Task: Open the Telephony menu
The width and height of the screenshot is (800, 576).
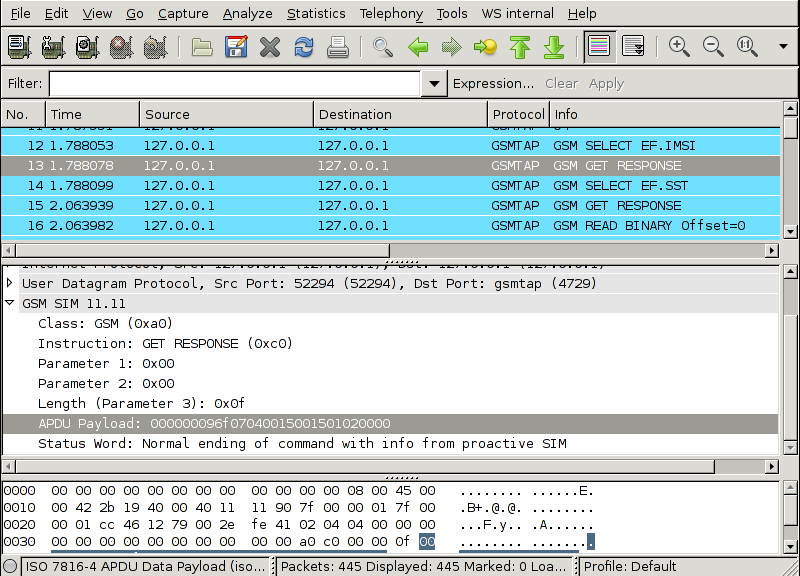Action: pos(391,13)
